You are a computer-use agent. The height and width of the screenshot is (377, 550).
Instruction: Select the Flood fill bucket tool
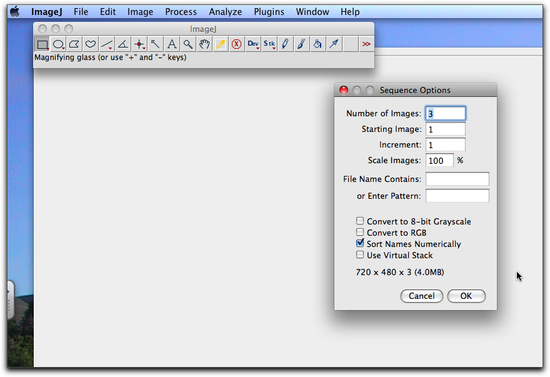pos(317,44)
